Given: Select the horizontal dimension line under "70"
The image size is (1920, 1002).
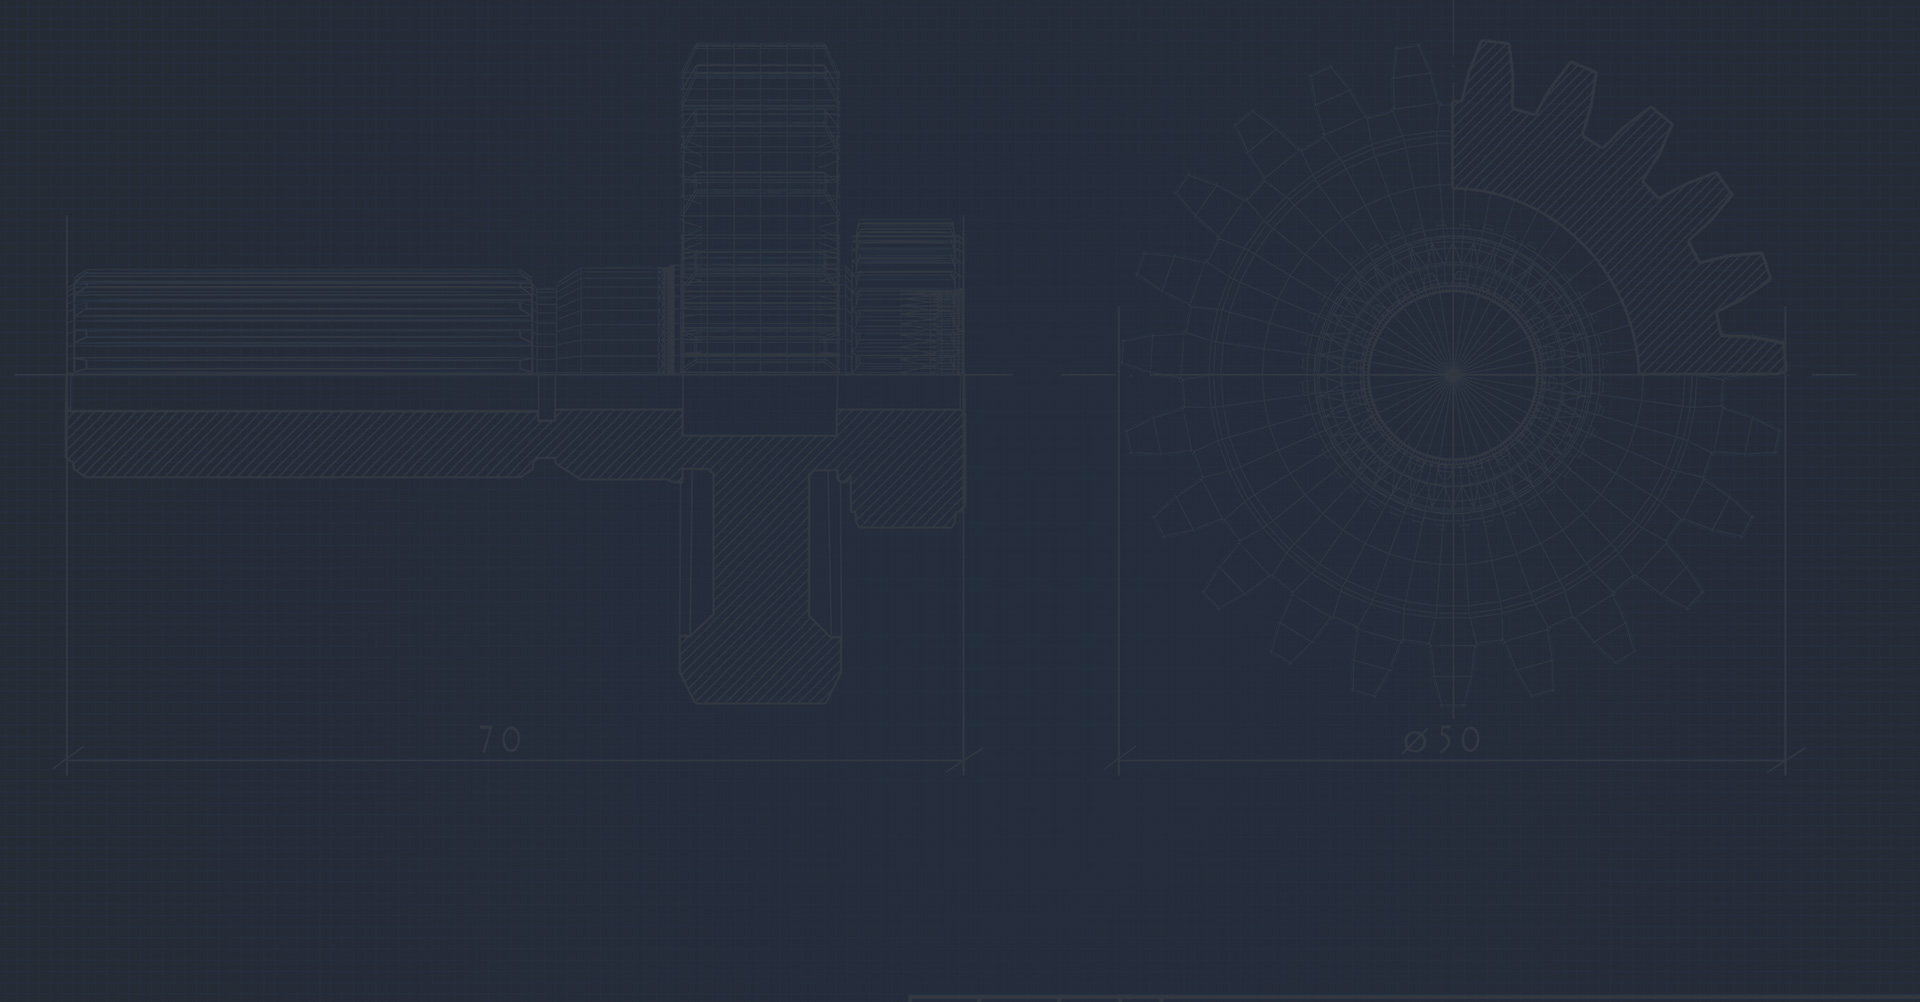Looking at the screenshot, I should [300, 760].
